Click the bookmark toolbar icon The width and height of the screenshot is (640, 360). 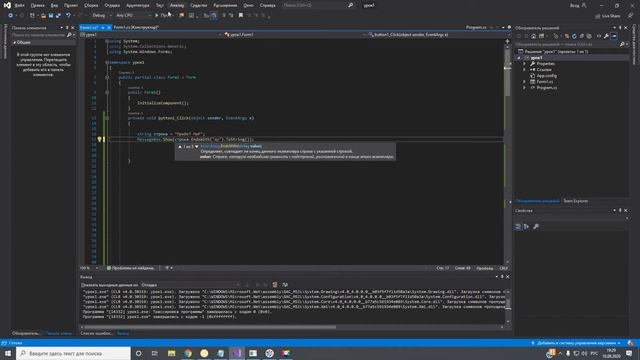[241, 16]
